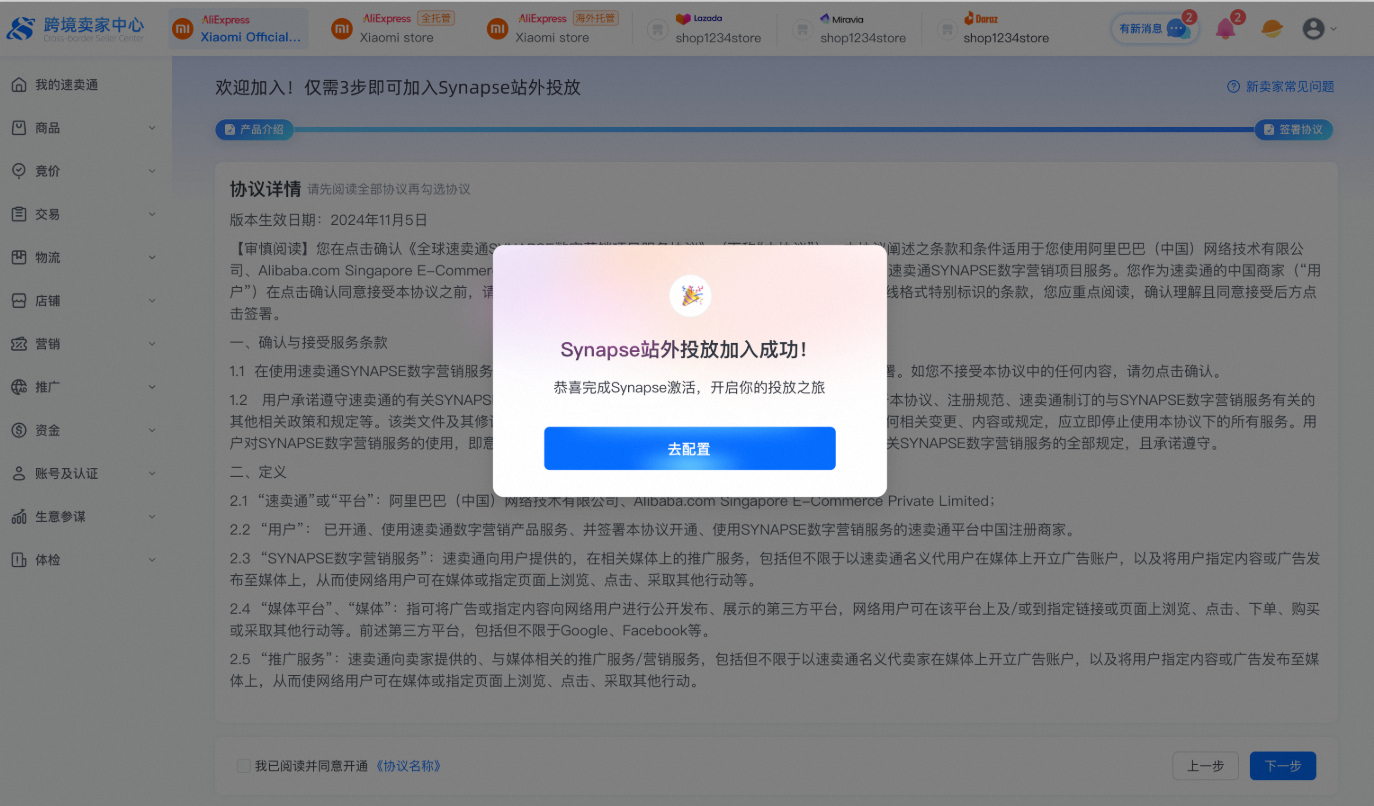This screenshot has width=1374, height=806.
Task: Expand the 账号及认证 menu chevron
Action: 152,474
